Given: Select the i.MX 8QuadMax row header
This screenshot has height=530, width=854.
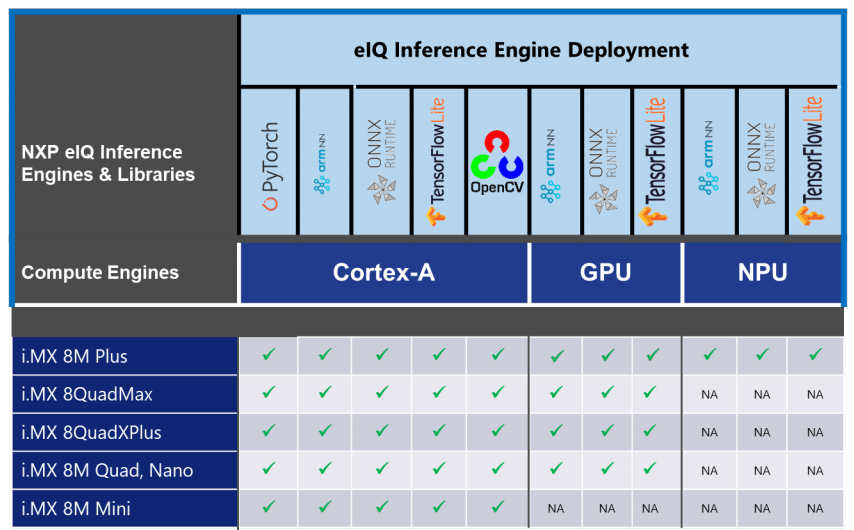Looking at the screenshot, I should click(125, 394).
